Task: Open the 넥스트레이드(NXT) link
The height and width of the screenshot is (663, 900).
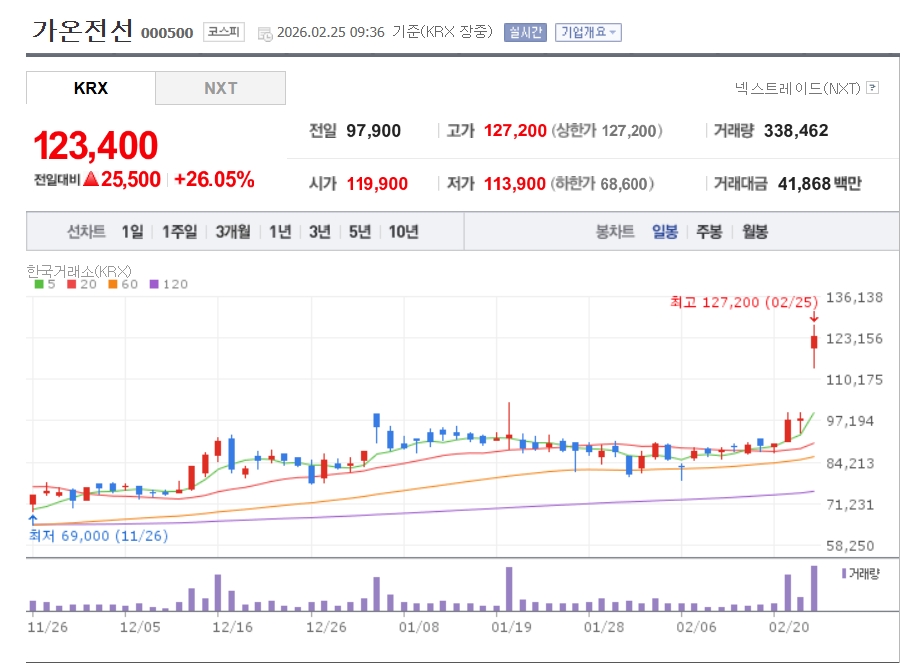Action: pyautogui.click(x=797, y=88)
